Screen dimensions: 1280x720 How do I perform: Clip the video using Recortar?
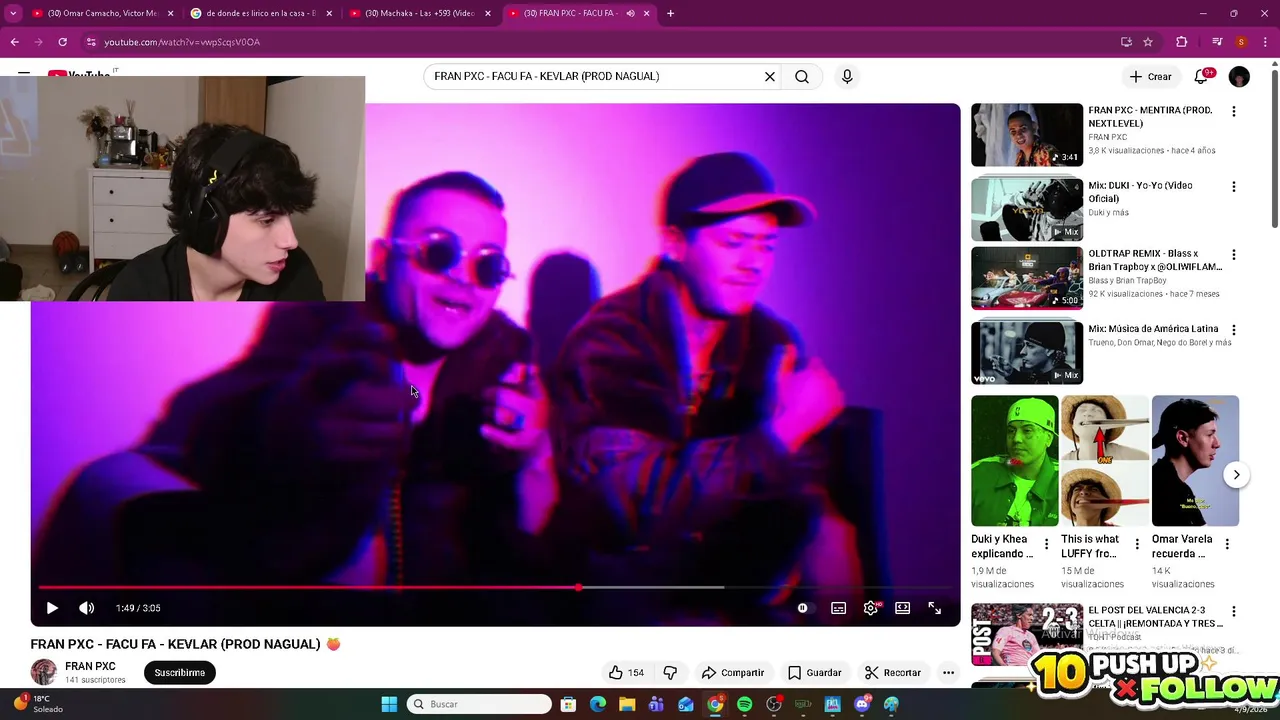[x=893, y=673]
